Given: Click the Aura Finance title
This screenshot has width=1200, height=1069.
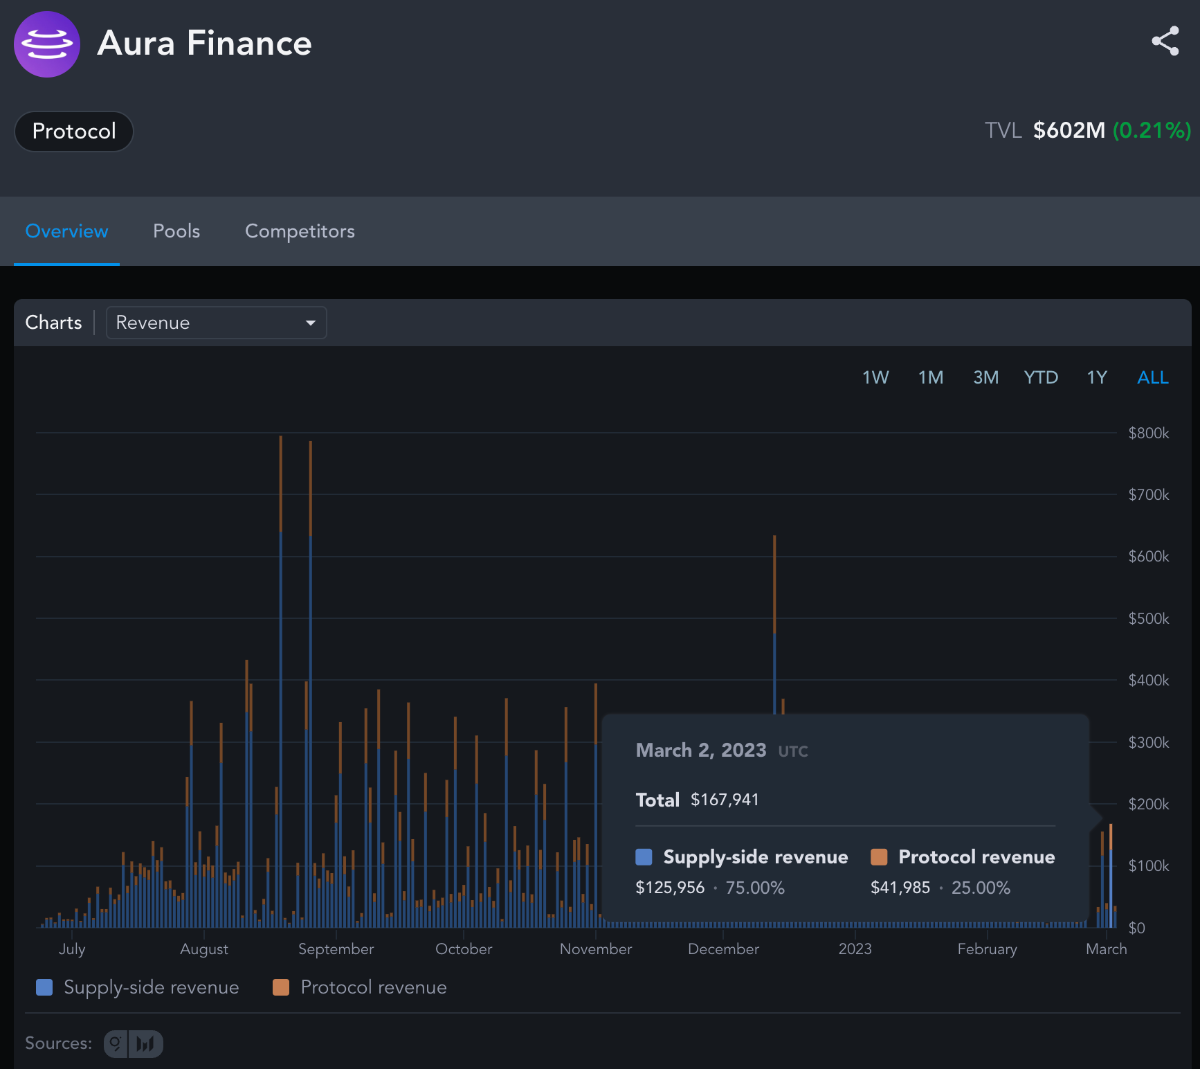Looking at the screenshot, I should pos(205,43).
